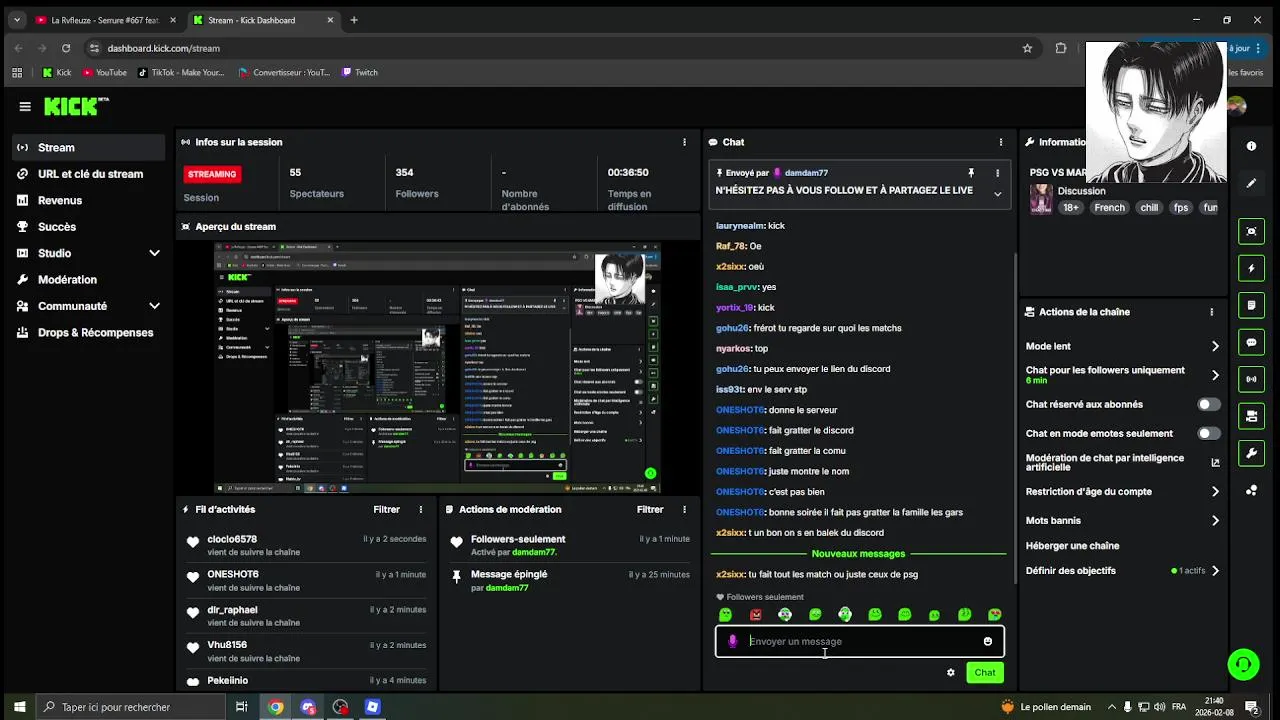The image size is (1280, 720).
Task: Select Stream in the left sidebar
Action: click(x=88, y=147)
